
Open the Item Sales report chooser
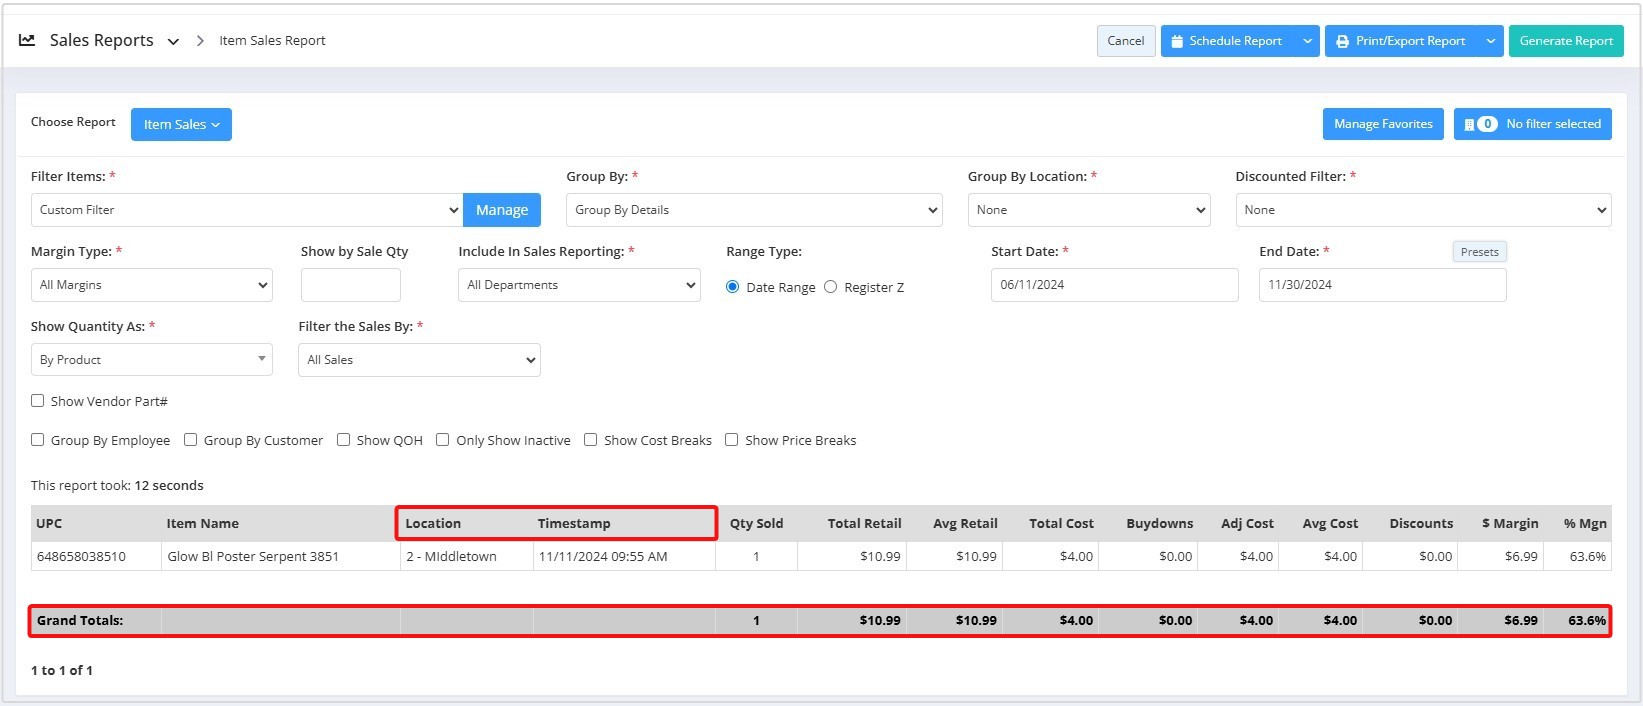(181, 124)
